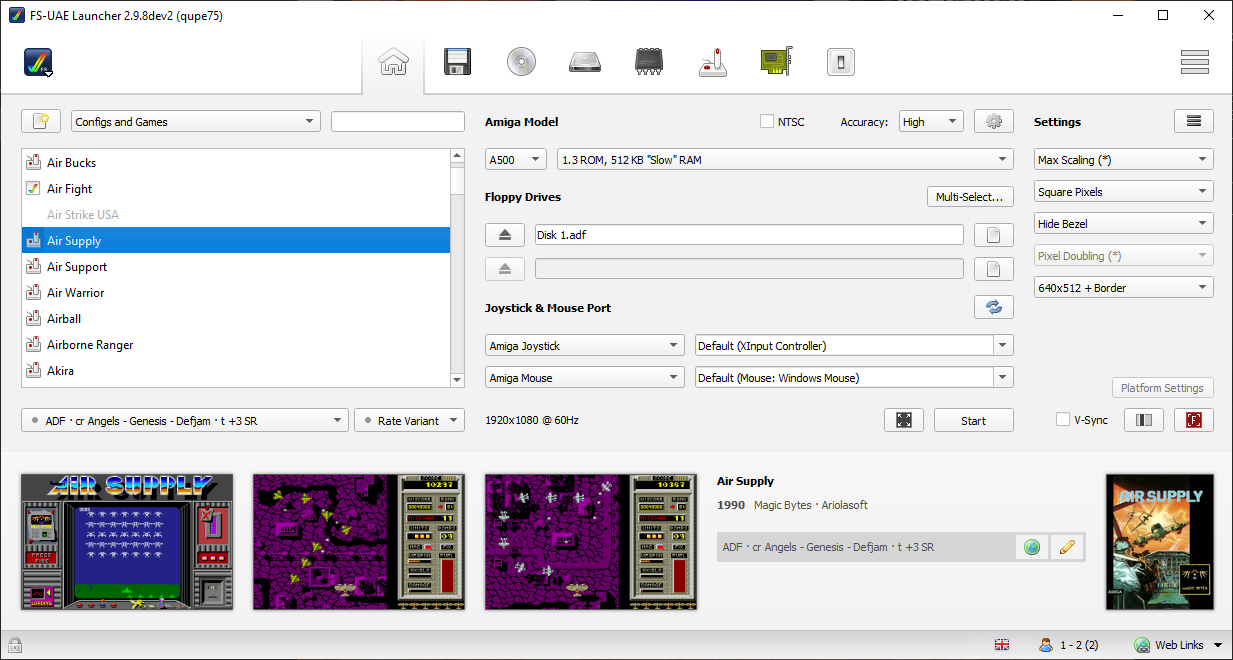
Task: Open the Air Supply box cover art
Action: point(1160,542)
